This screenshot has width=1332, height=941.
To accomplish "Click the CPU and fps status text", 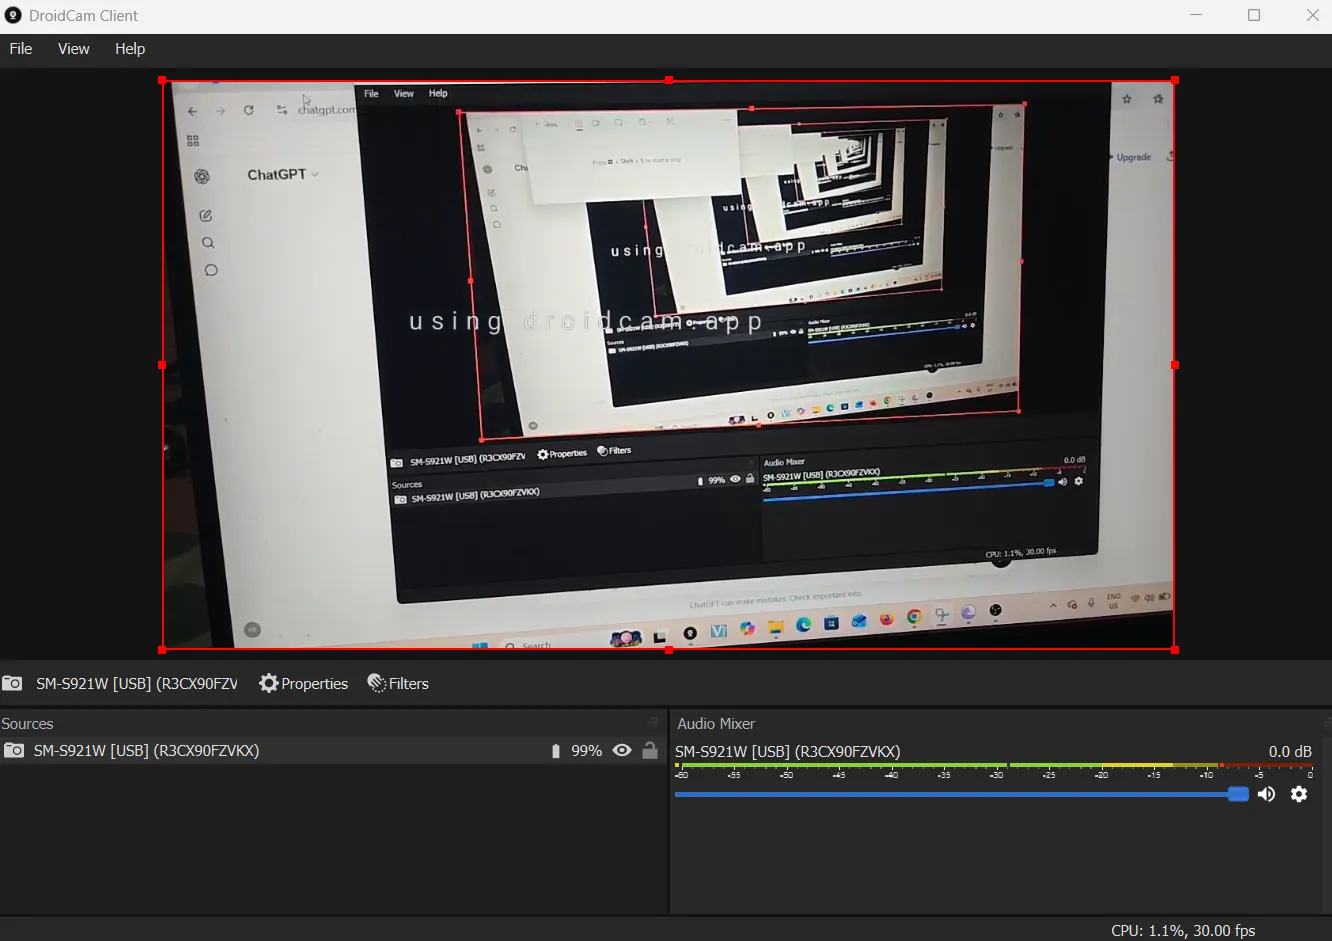I will (1183, 930).
